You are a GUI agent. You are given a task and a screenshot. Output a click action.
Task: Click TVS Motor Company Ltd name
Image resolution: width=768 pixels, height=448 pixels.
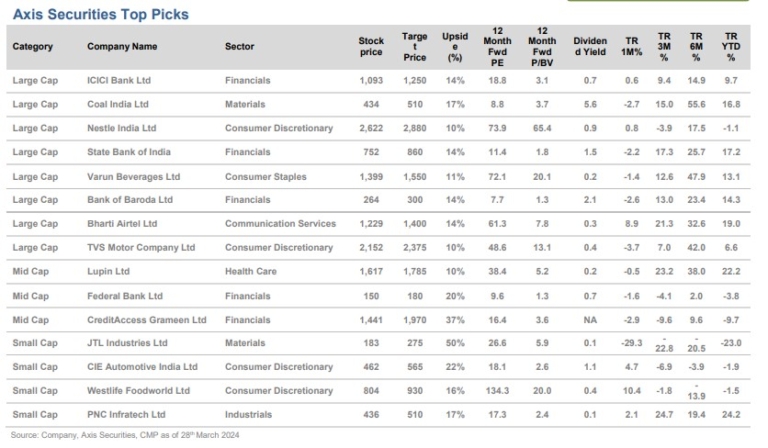click(141, 247)
